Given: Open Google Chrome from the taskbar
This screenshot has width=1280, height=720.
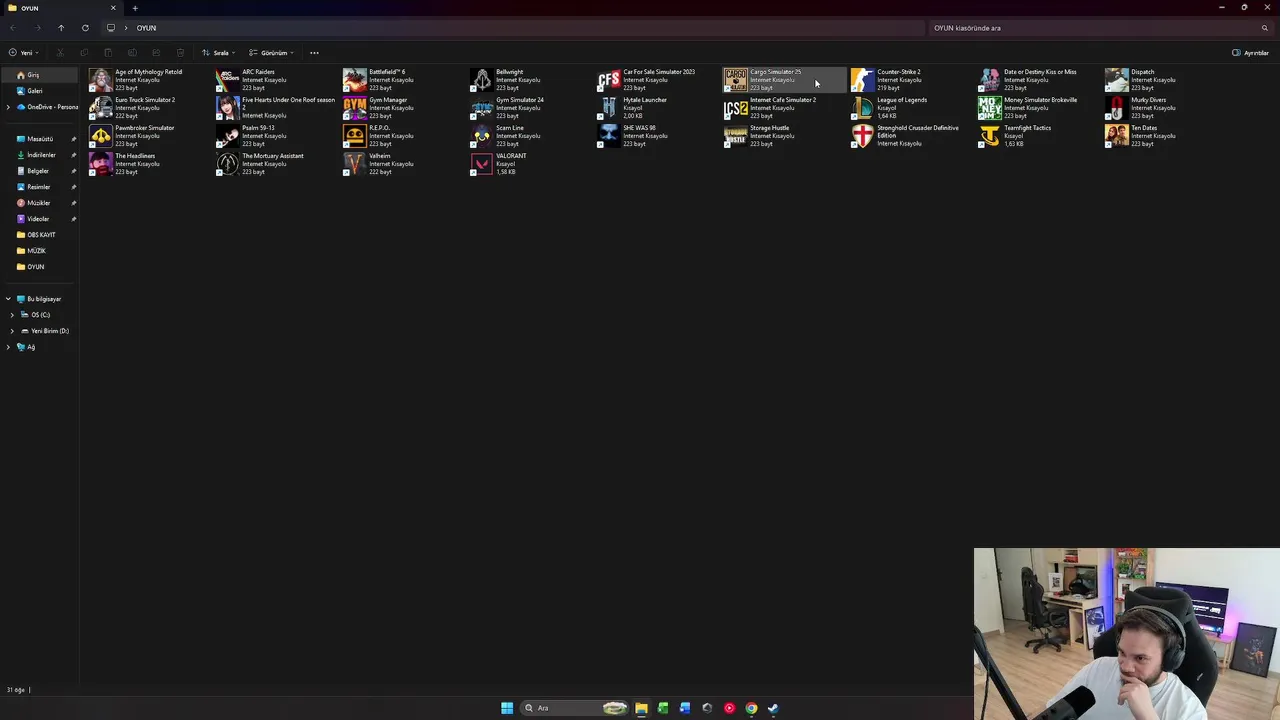Looking at the screenshot, I should 751,708.
